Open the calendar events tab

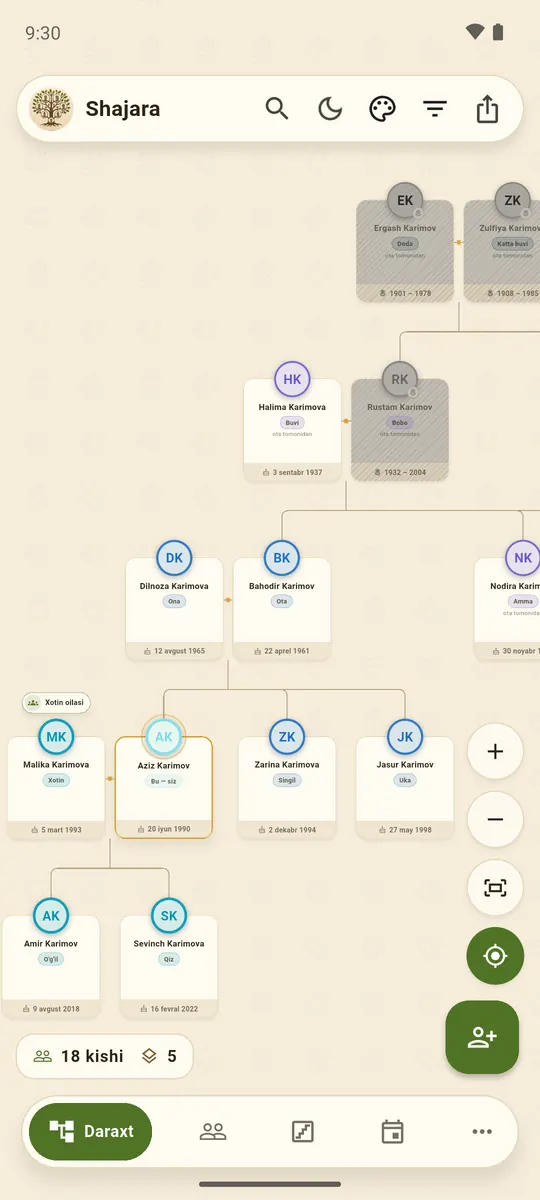click(392, 1131)
